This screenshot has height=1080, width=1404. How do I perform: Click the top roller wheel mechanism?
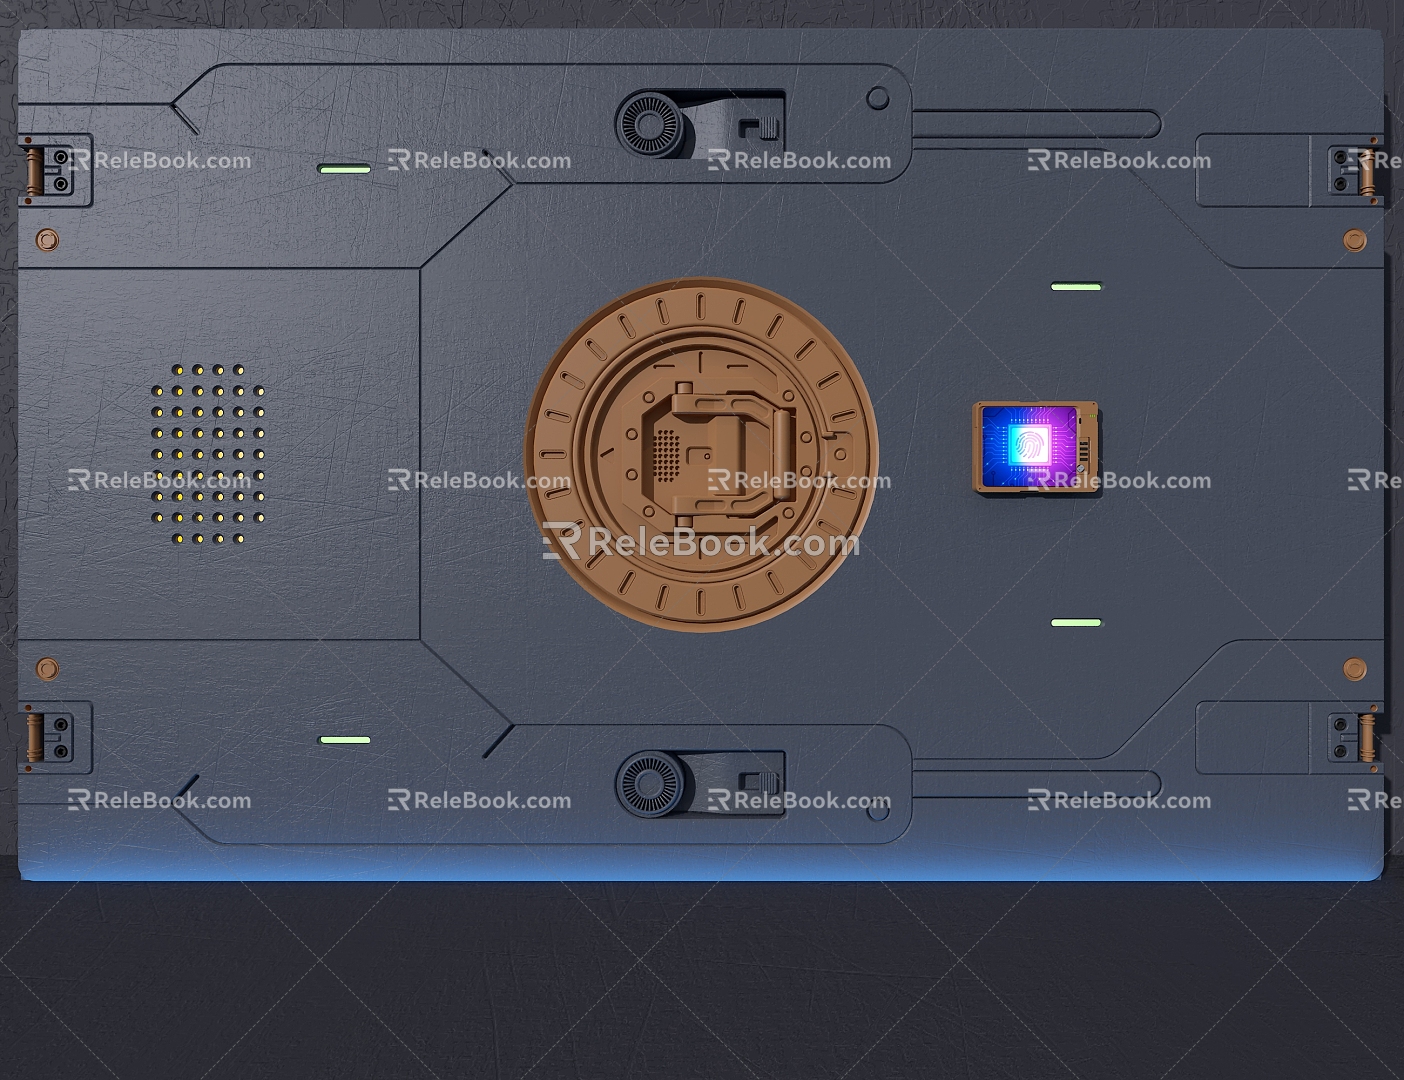tap(649, 125)
